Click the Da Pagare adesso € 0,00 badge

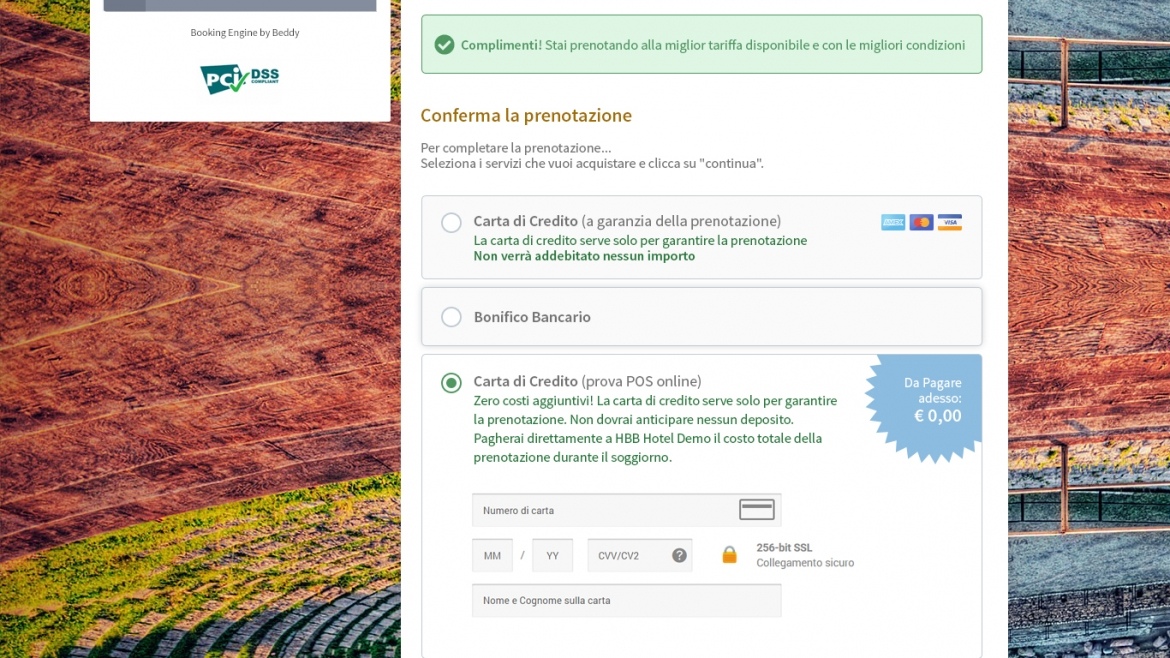(x=925, y=407)
